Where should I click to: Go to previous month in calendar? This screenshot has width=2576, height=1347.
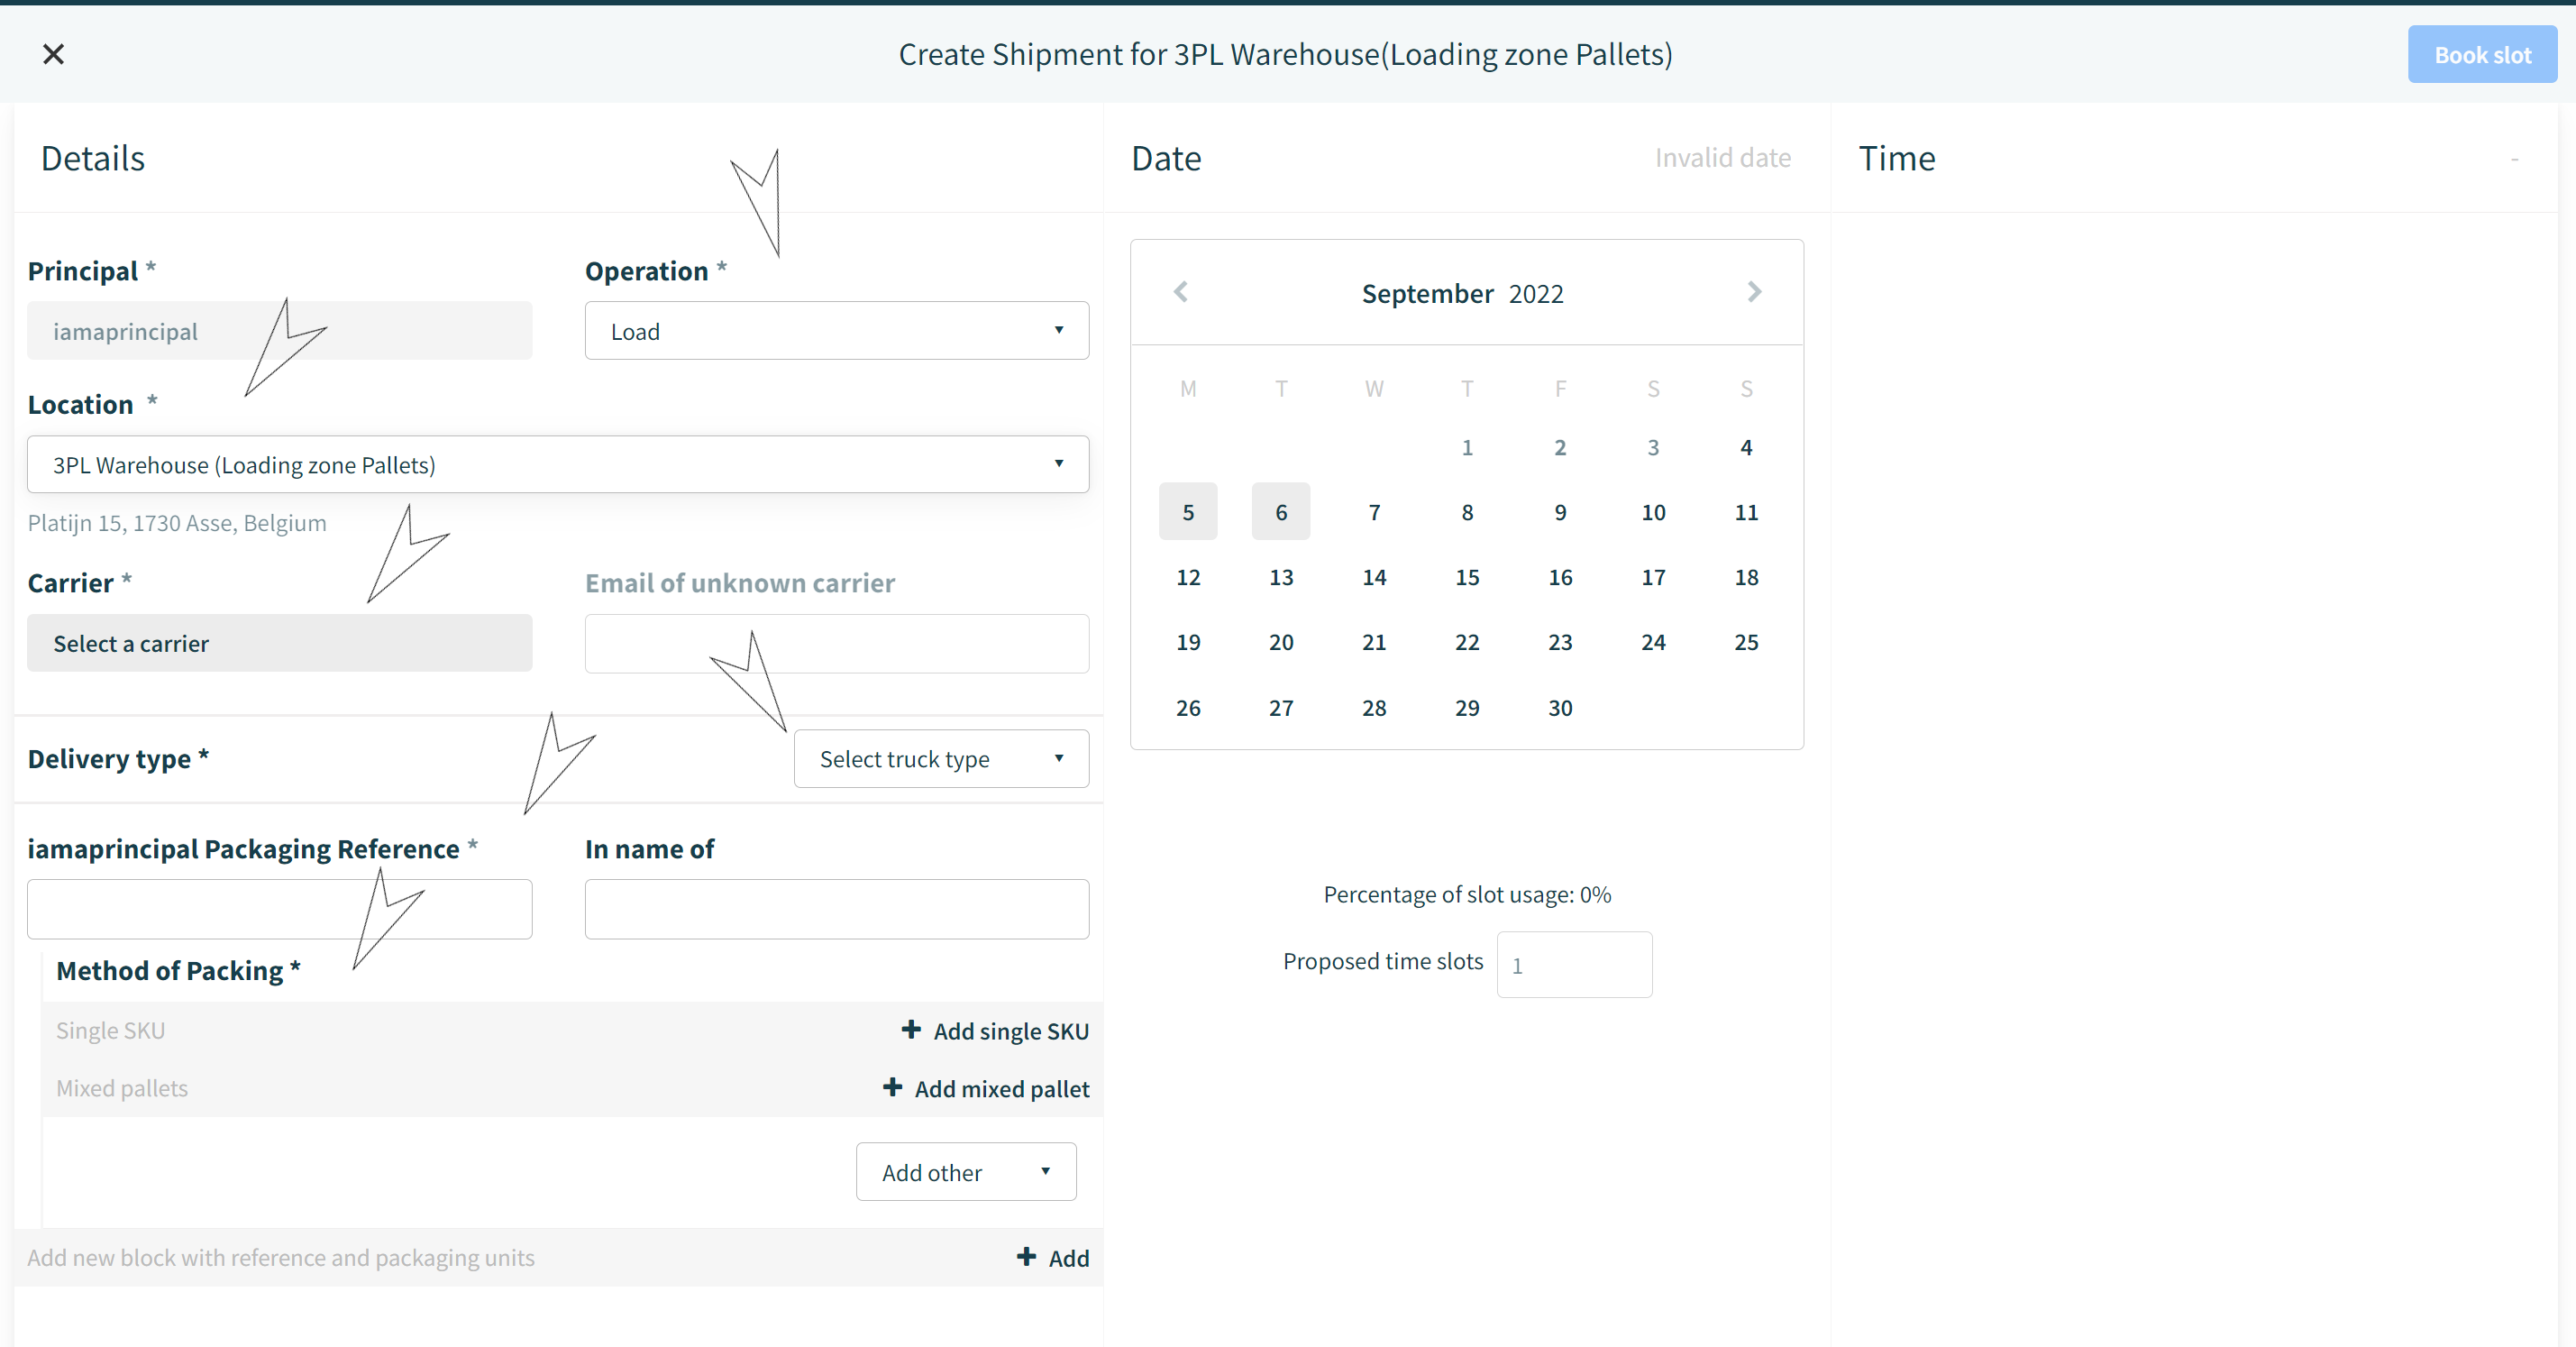(1181, 292)
